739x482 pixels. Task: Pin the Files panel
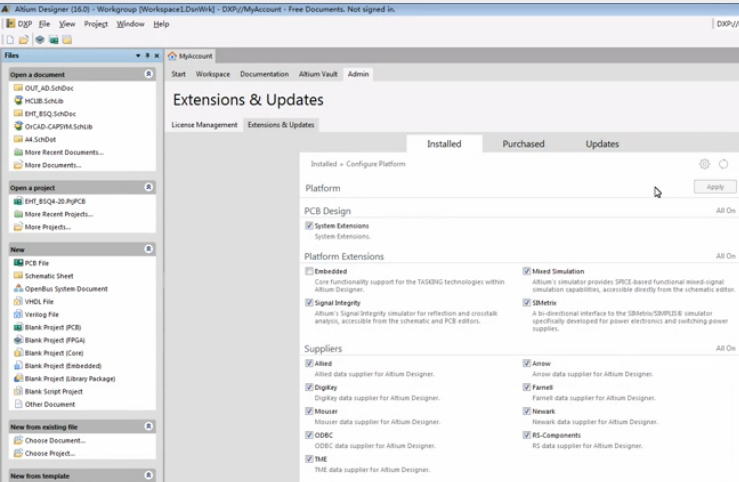pos(148,56)
